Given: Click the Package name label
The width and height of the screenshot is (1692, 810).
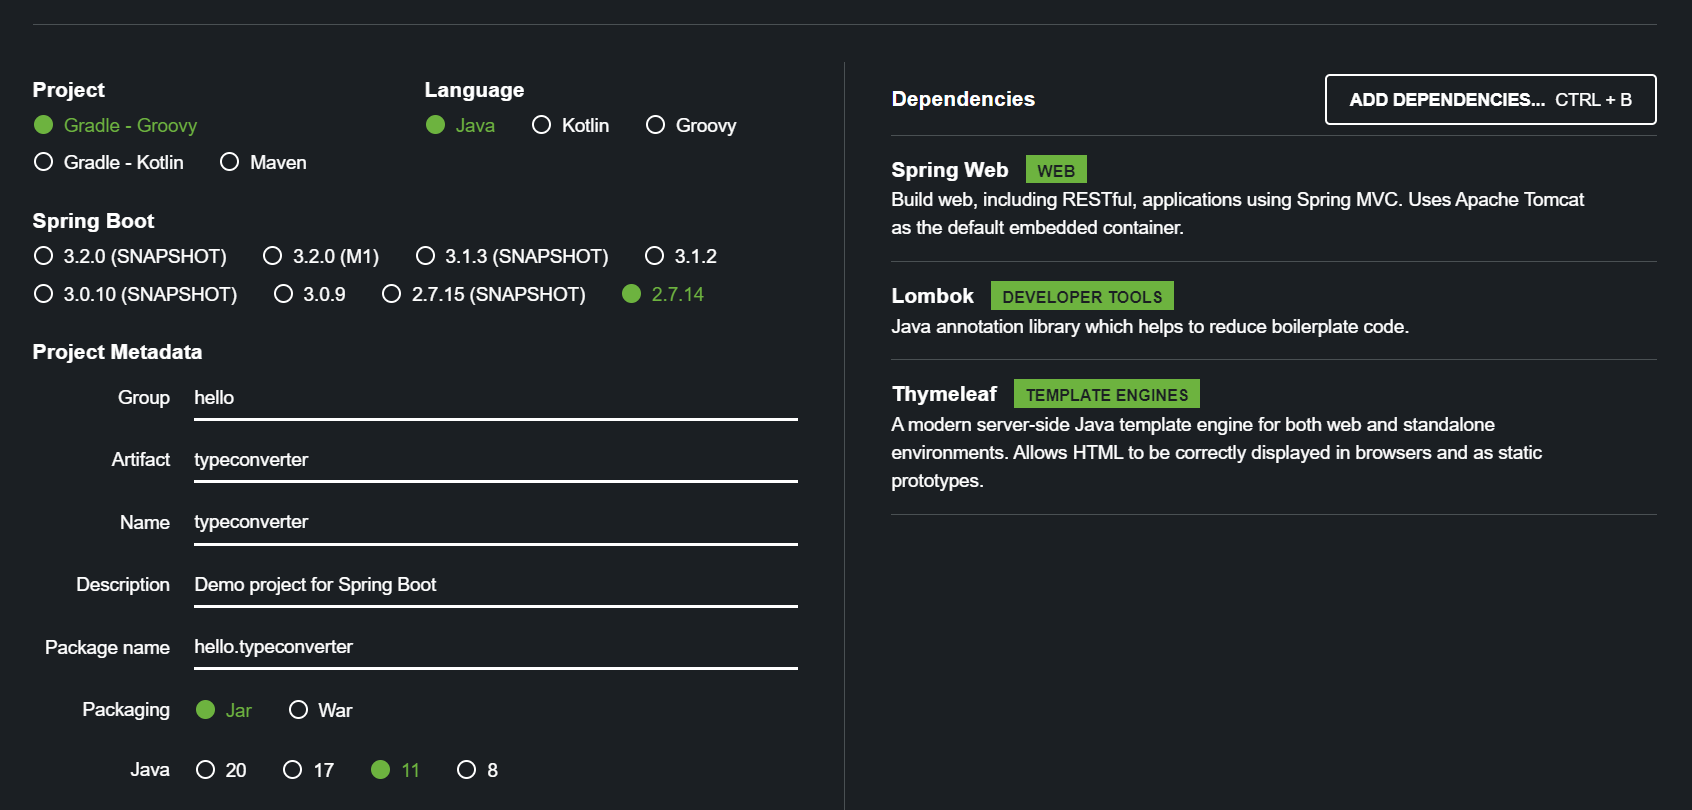Looking at the screenshot, I should [x=107, y=647].
